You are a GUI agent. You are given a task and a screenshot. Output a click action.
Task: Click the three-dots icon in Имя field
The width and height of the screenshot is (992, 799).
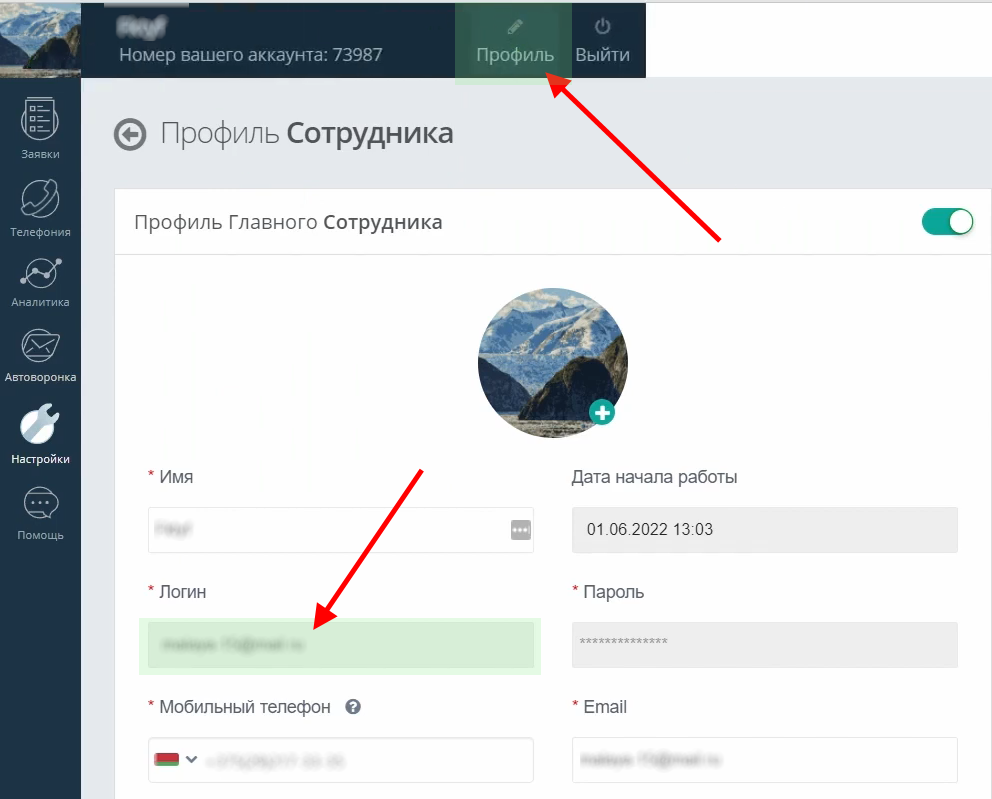coord(520,530)
